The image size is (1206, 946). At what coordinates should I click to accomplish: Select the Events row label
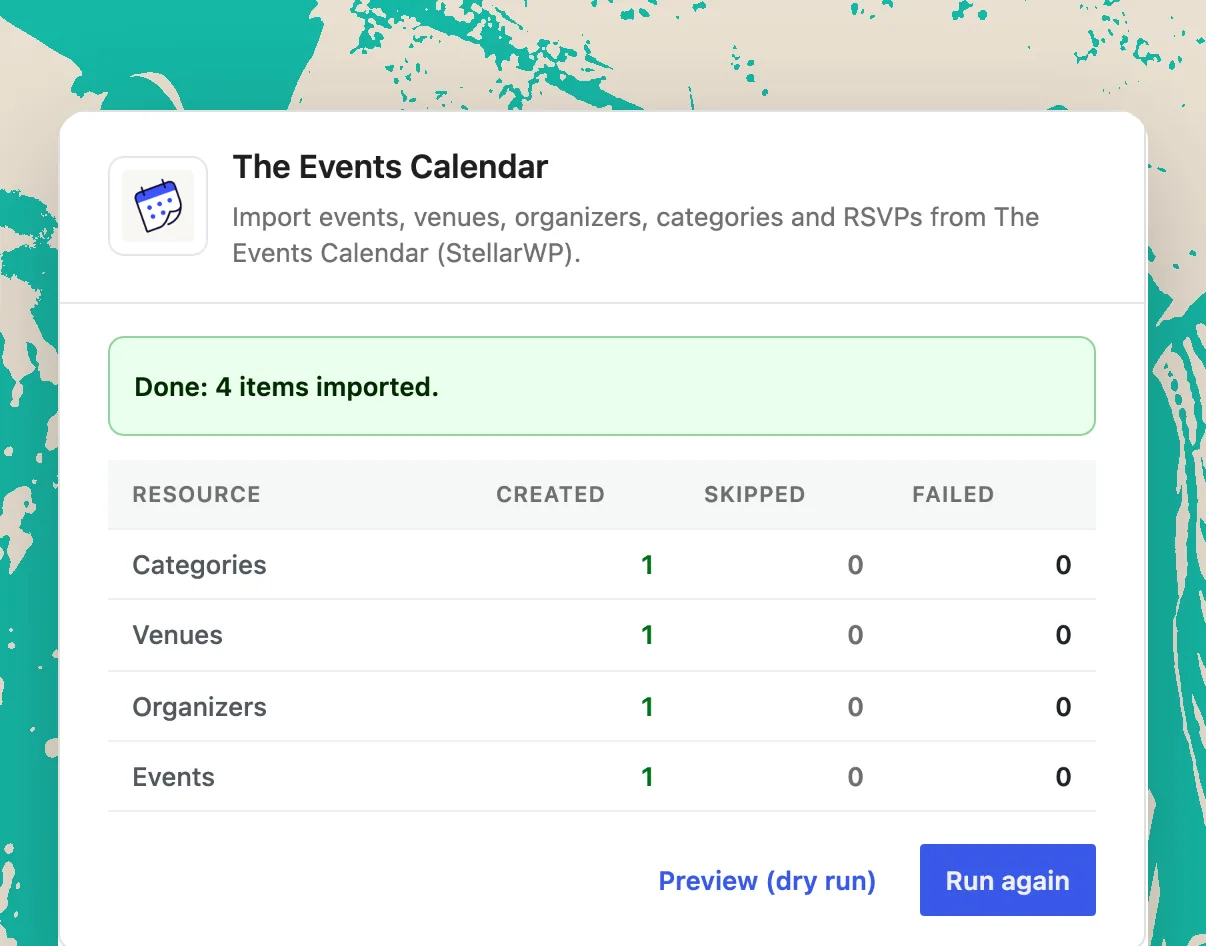pos(174,777)
